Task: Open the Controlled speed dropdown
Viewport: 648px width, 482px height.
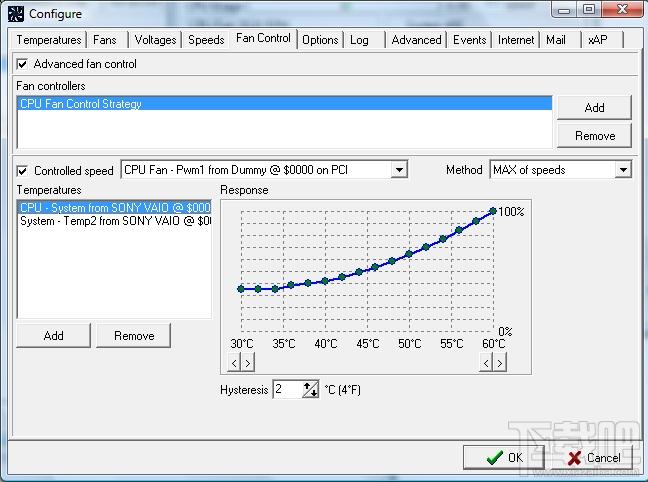Action: (399, 169)
